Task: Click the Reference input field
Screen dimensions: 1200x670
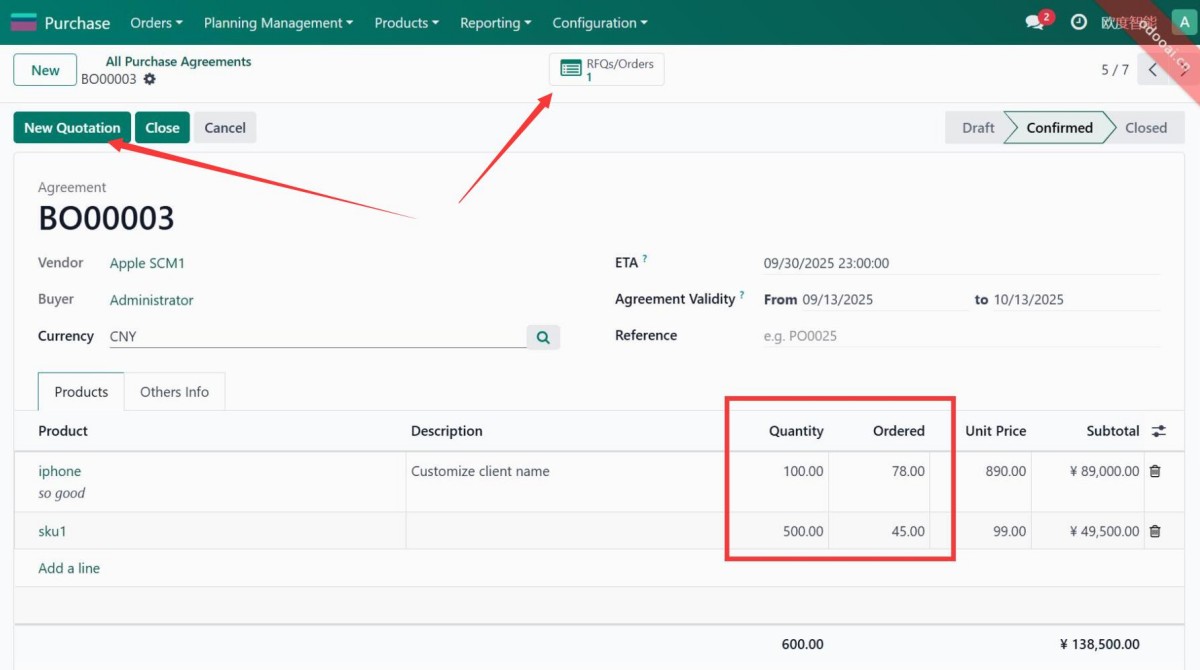Action: click(960, 336)
